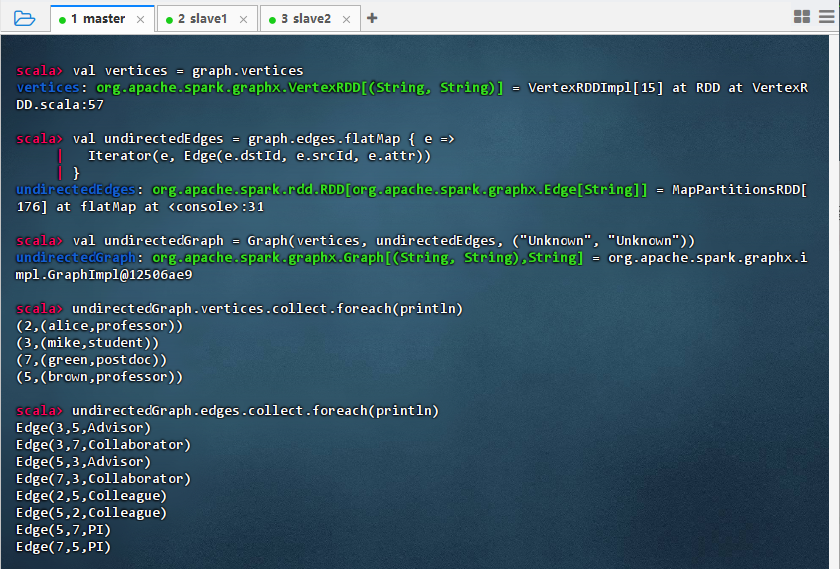
Task: Close the master tab
Action: [x=140, y=19]
